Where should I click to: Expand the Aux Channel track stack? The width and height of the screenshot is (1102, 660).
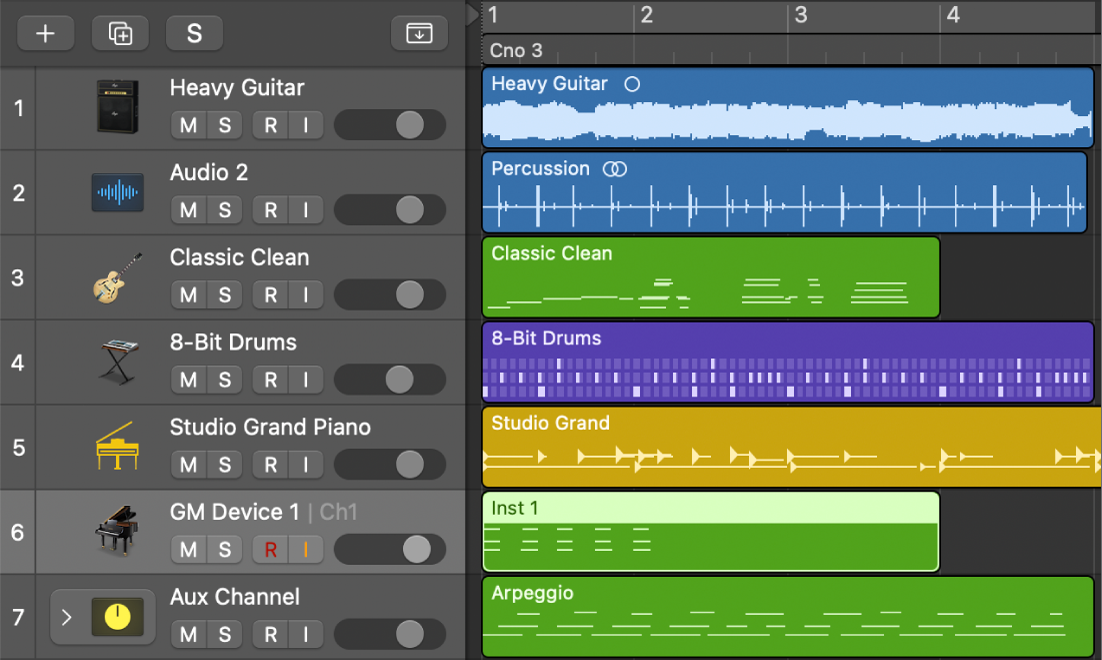pyautogui.click(x=66, y=617)
